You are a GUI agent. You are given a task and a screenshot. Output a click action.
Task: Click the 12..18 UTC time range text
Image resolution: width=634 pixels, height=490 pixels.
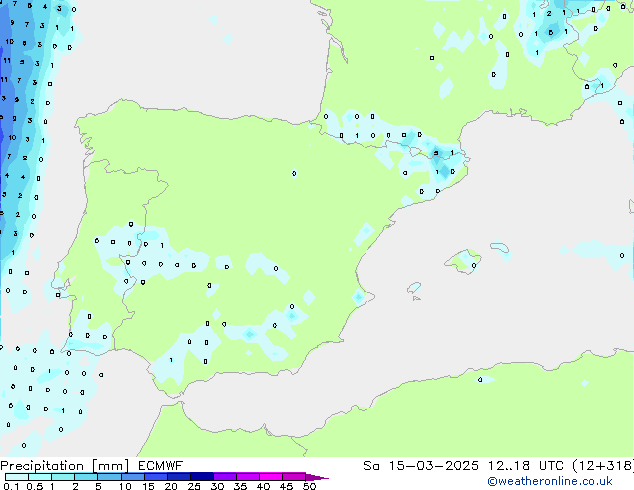pos(526,466)
